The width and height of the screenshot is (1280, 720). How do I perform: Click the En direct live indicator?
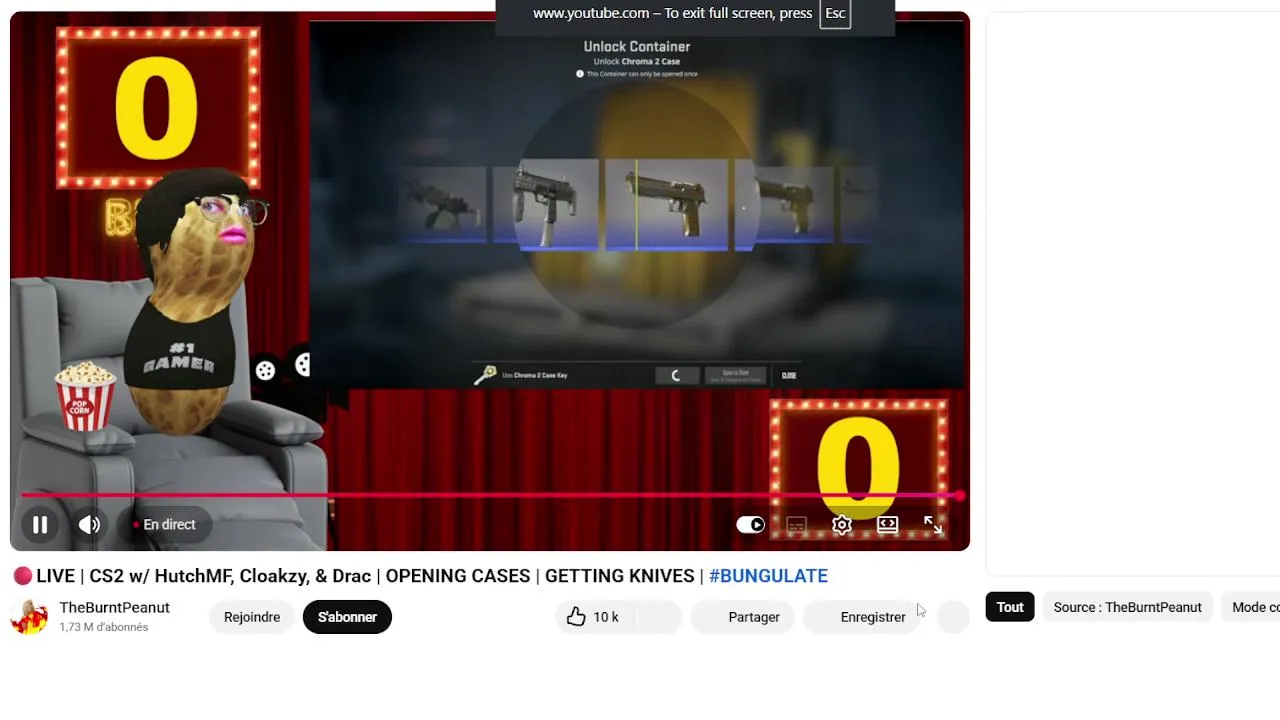(x=164, y=524)
